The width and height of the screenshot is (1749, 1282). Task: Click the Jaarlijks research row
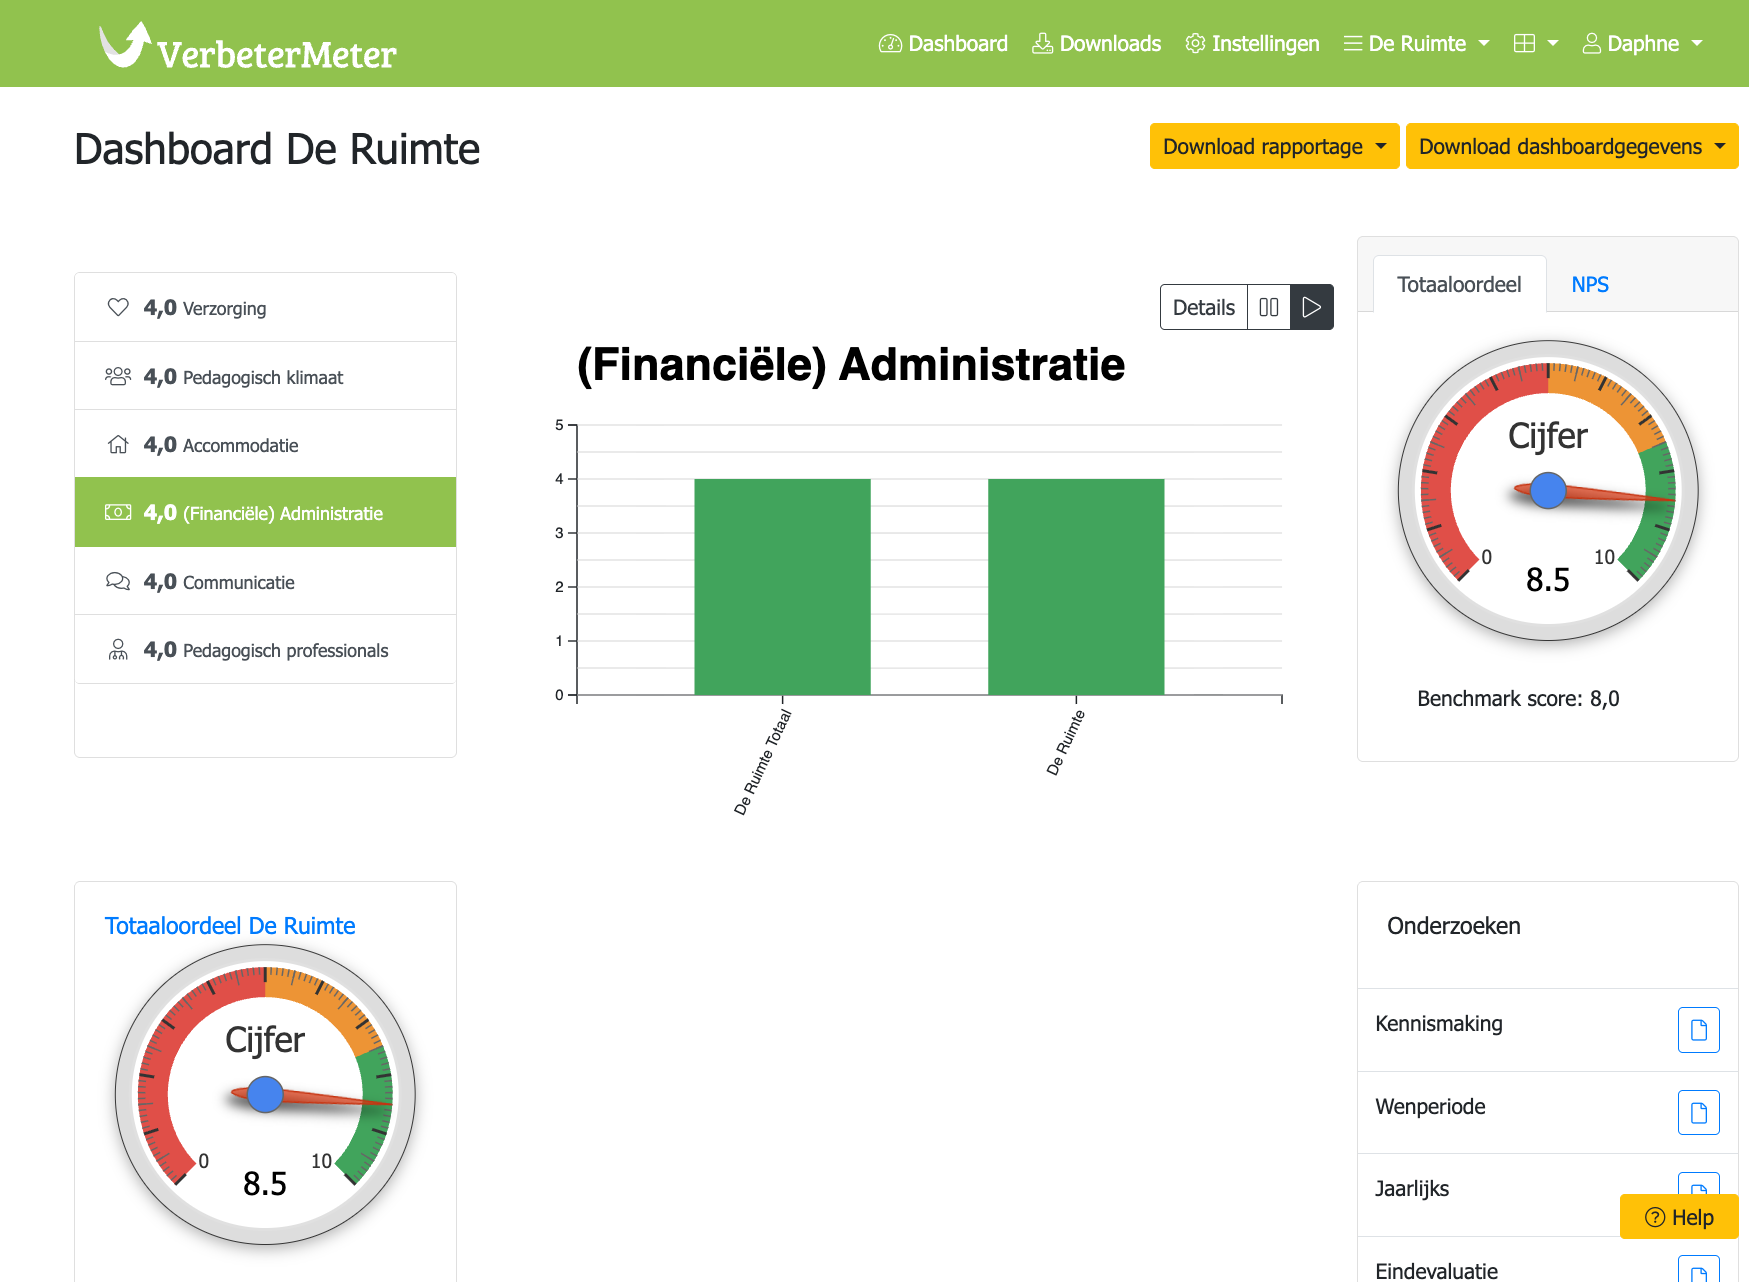(1547, 1195)
